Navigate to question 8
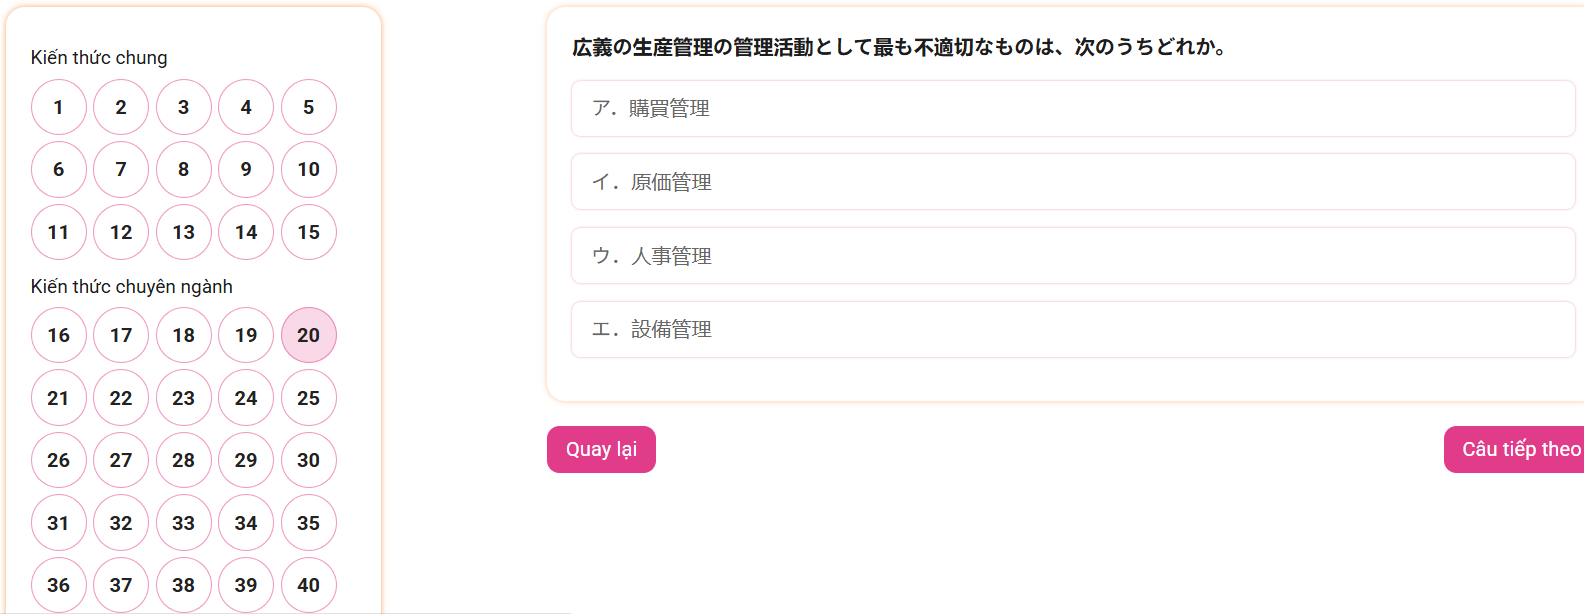Screen dimensions: 1584x614 pos(184,169)
